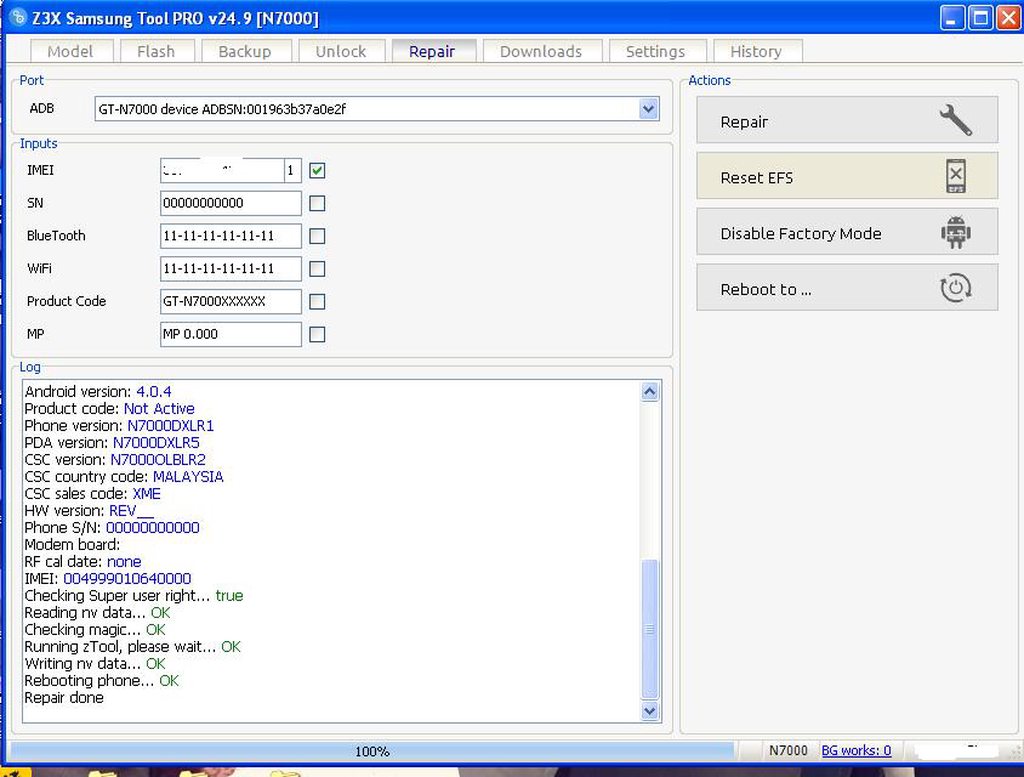Screen dimensions: 1024x777
Task: Click the Android robot Factory Mode icon
Action: point(955,233)
